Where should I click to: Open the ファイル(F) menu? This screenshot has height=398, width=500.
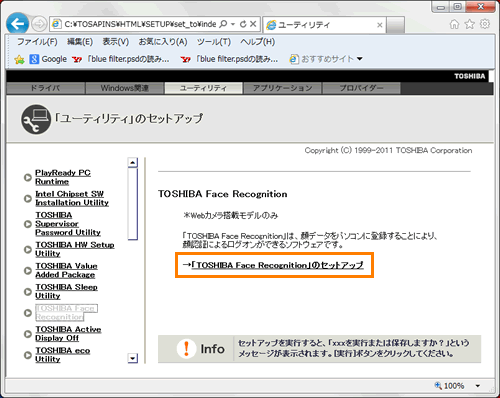[37, 42]
